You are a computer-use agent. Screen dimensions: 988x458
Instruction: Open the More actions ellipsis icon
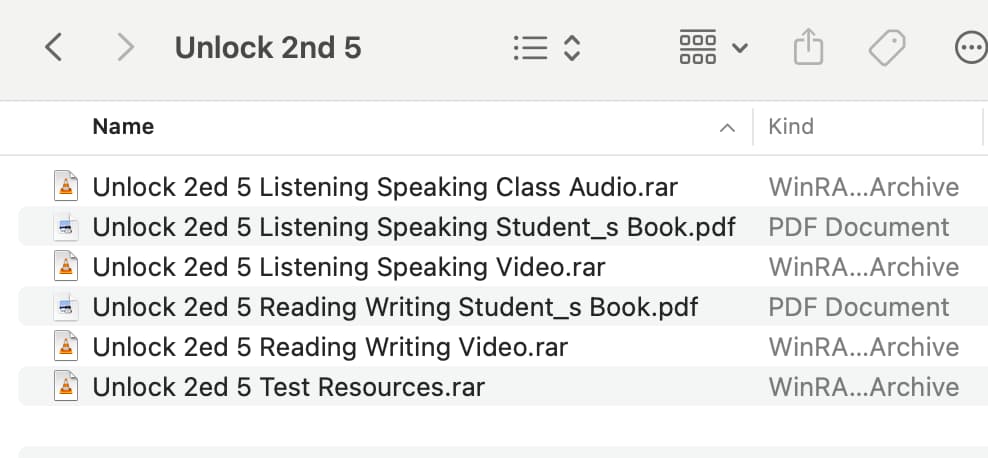[971, 48]
